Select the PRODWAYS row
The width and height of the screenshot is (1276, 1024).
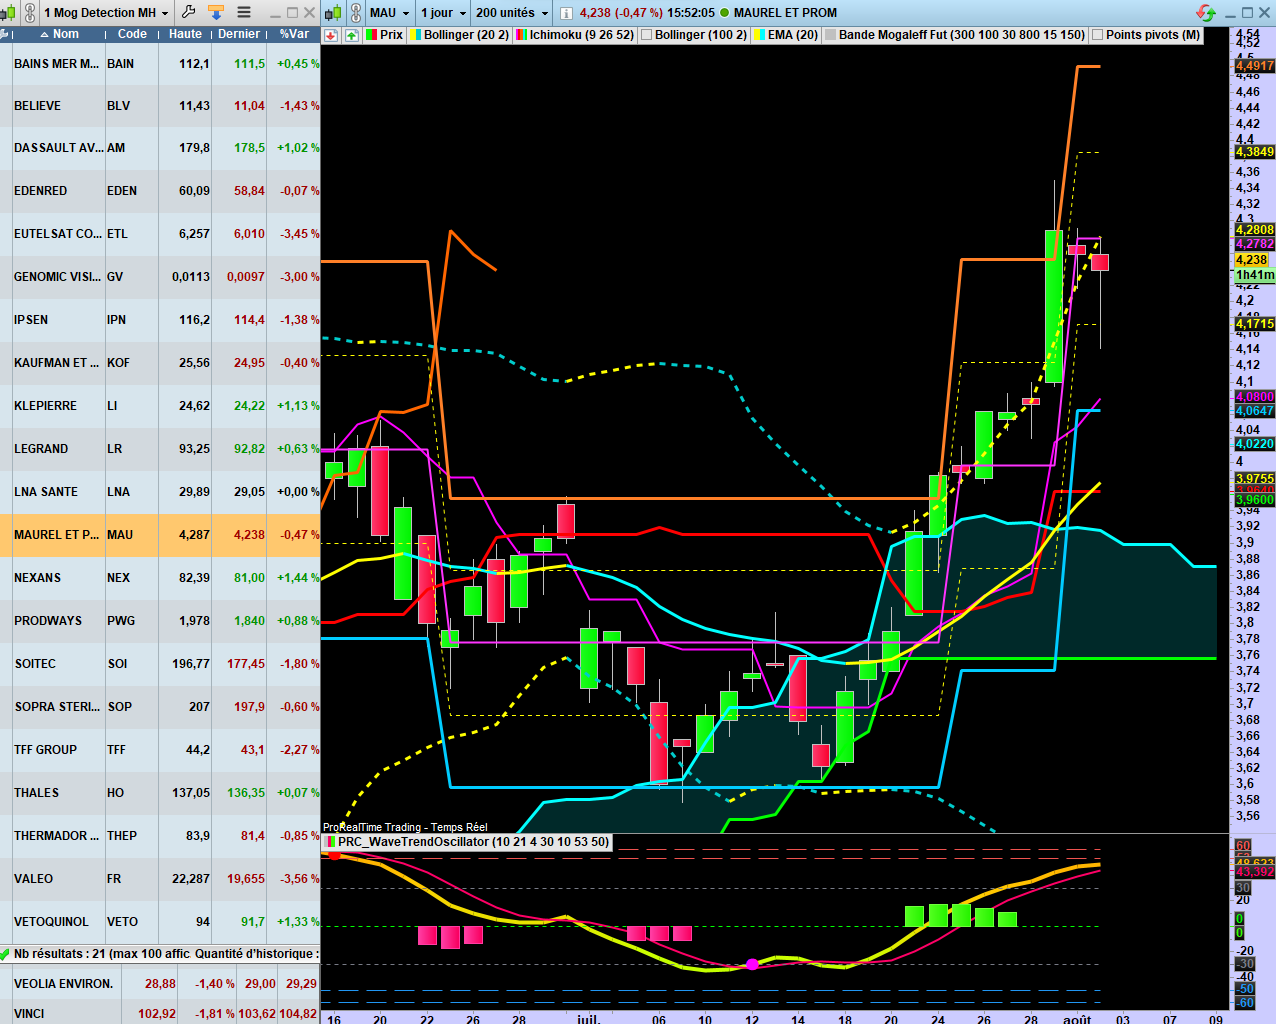(160, 620)
